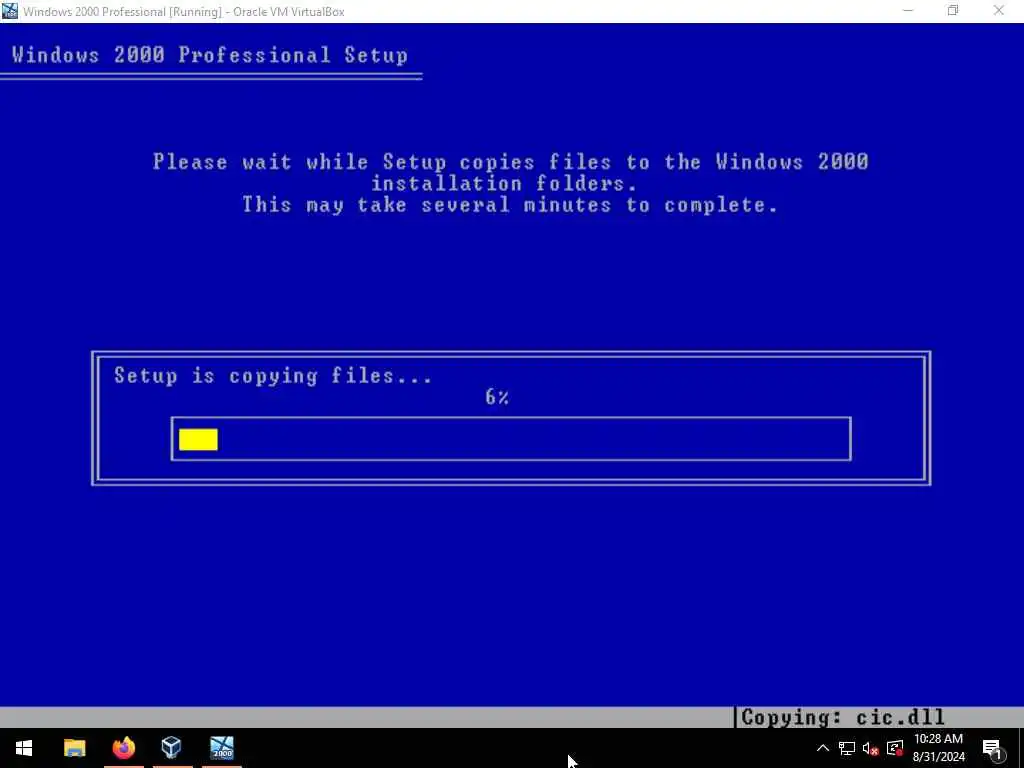Show hidden system tray icons
The height and width of the screenshot is (768, 1024).
click(x=823, y=748)
